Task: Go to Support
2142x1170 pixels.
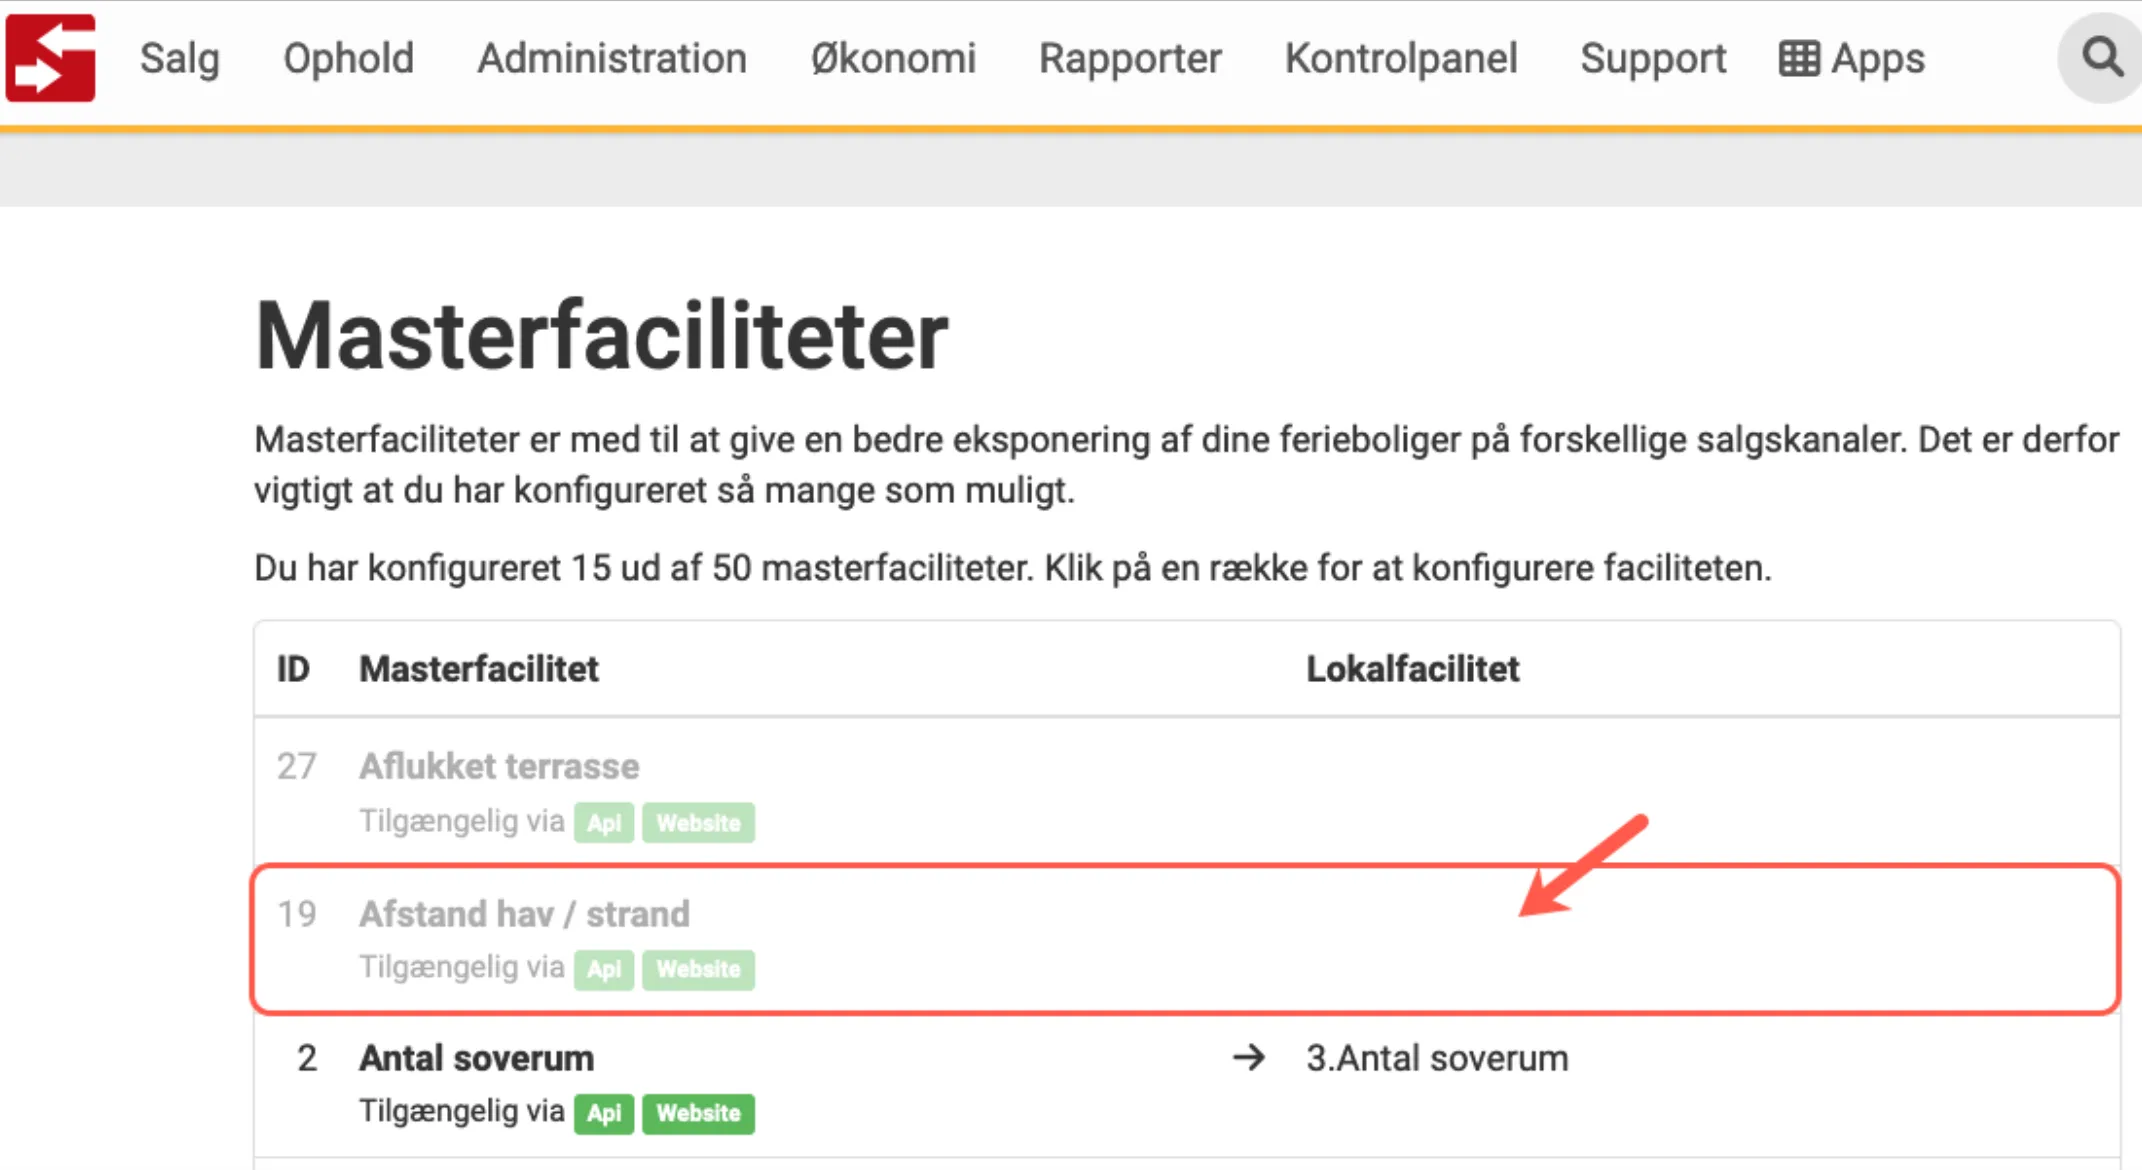Action: click(x=1653, y=58)
